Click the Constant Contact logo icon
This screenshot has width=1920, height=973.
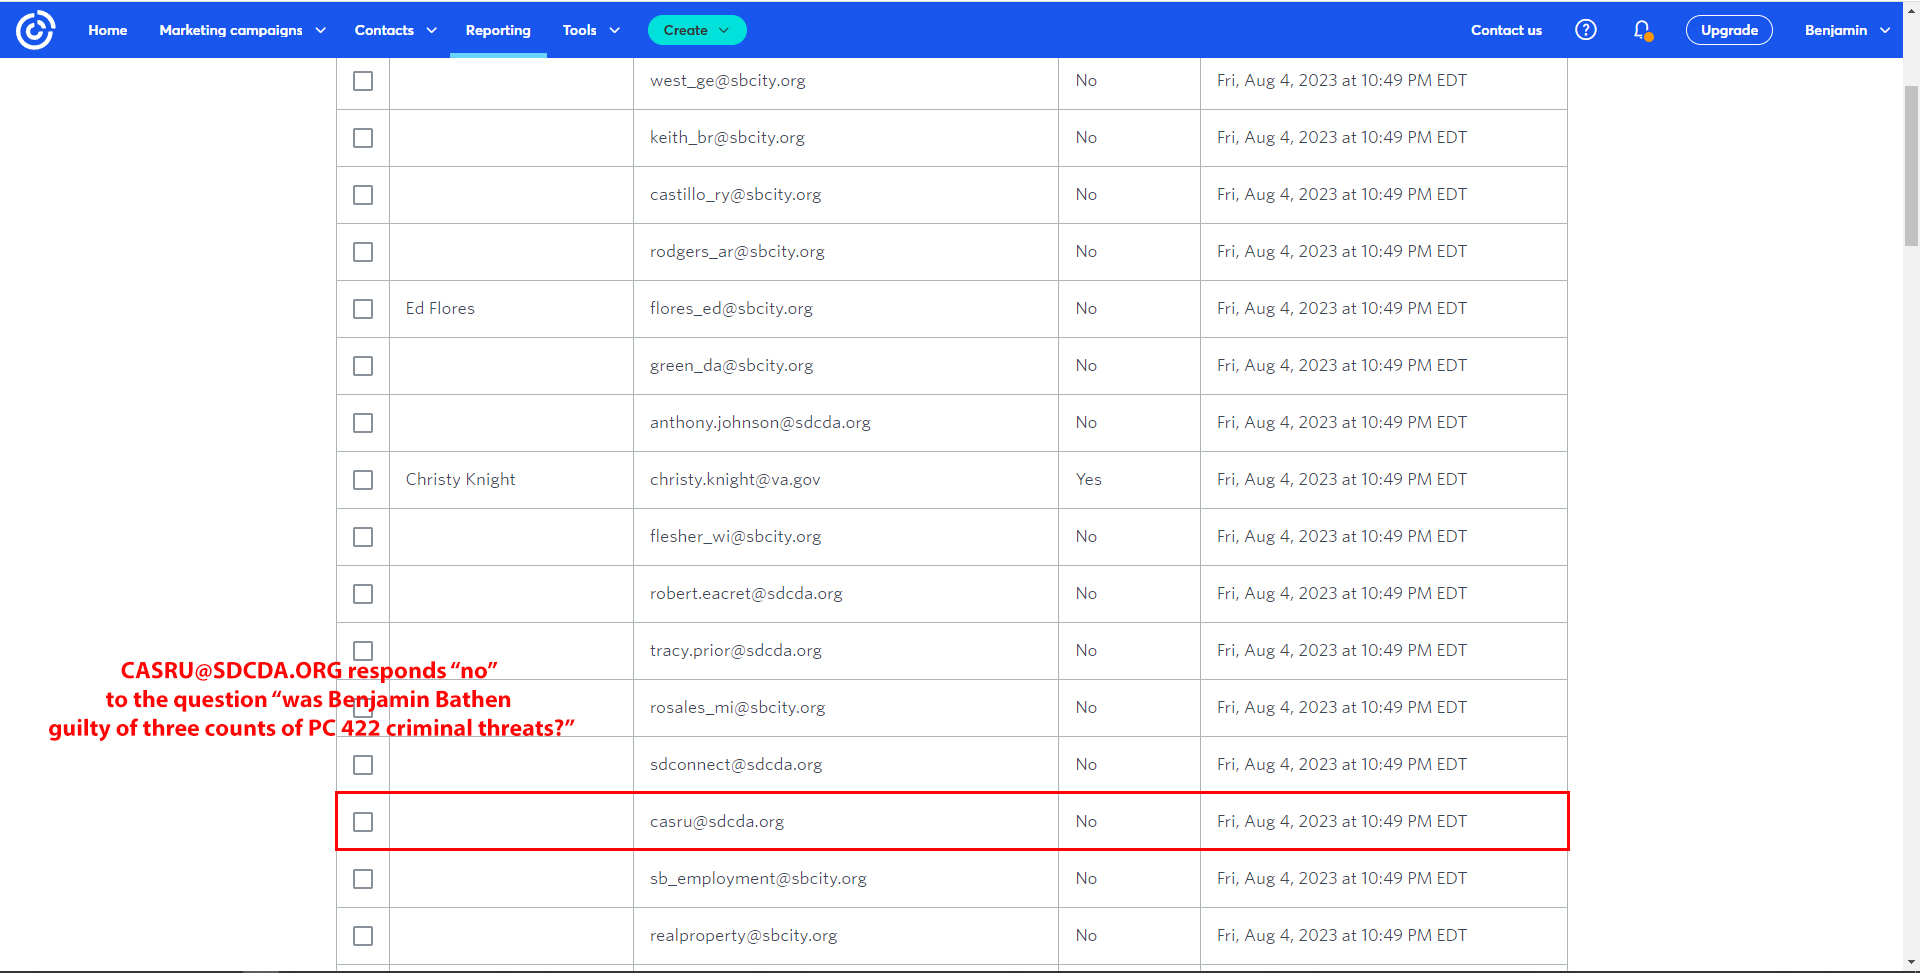point(35,30)
